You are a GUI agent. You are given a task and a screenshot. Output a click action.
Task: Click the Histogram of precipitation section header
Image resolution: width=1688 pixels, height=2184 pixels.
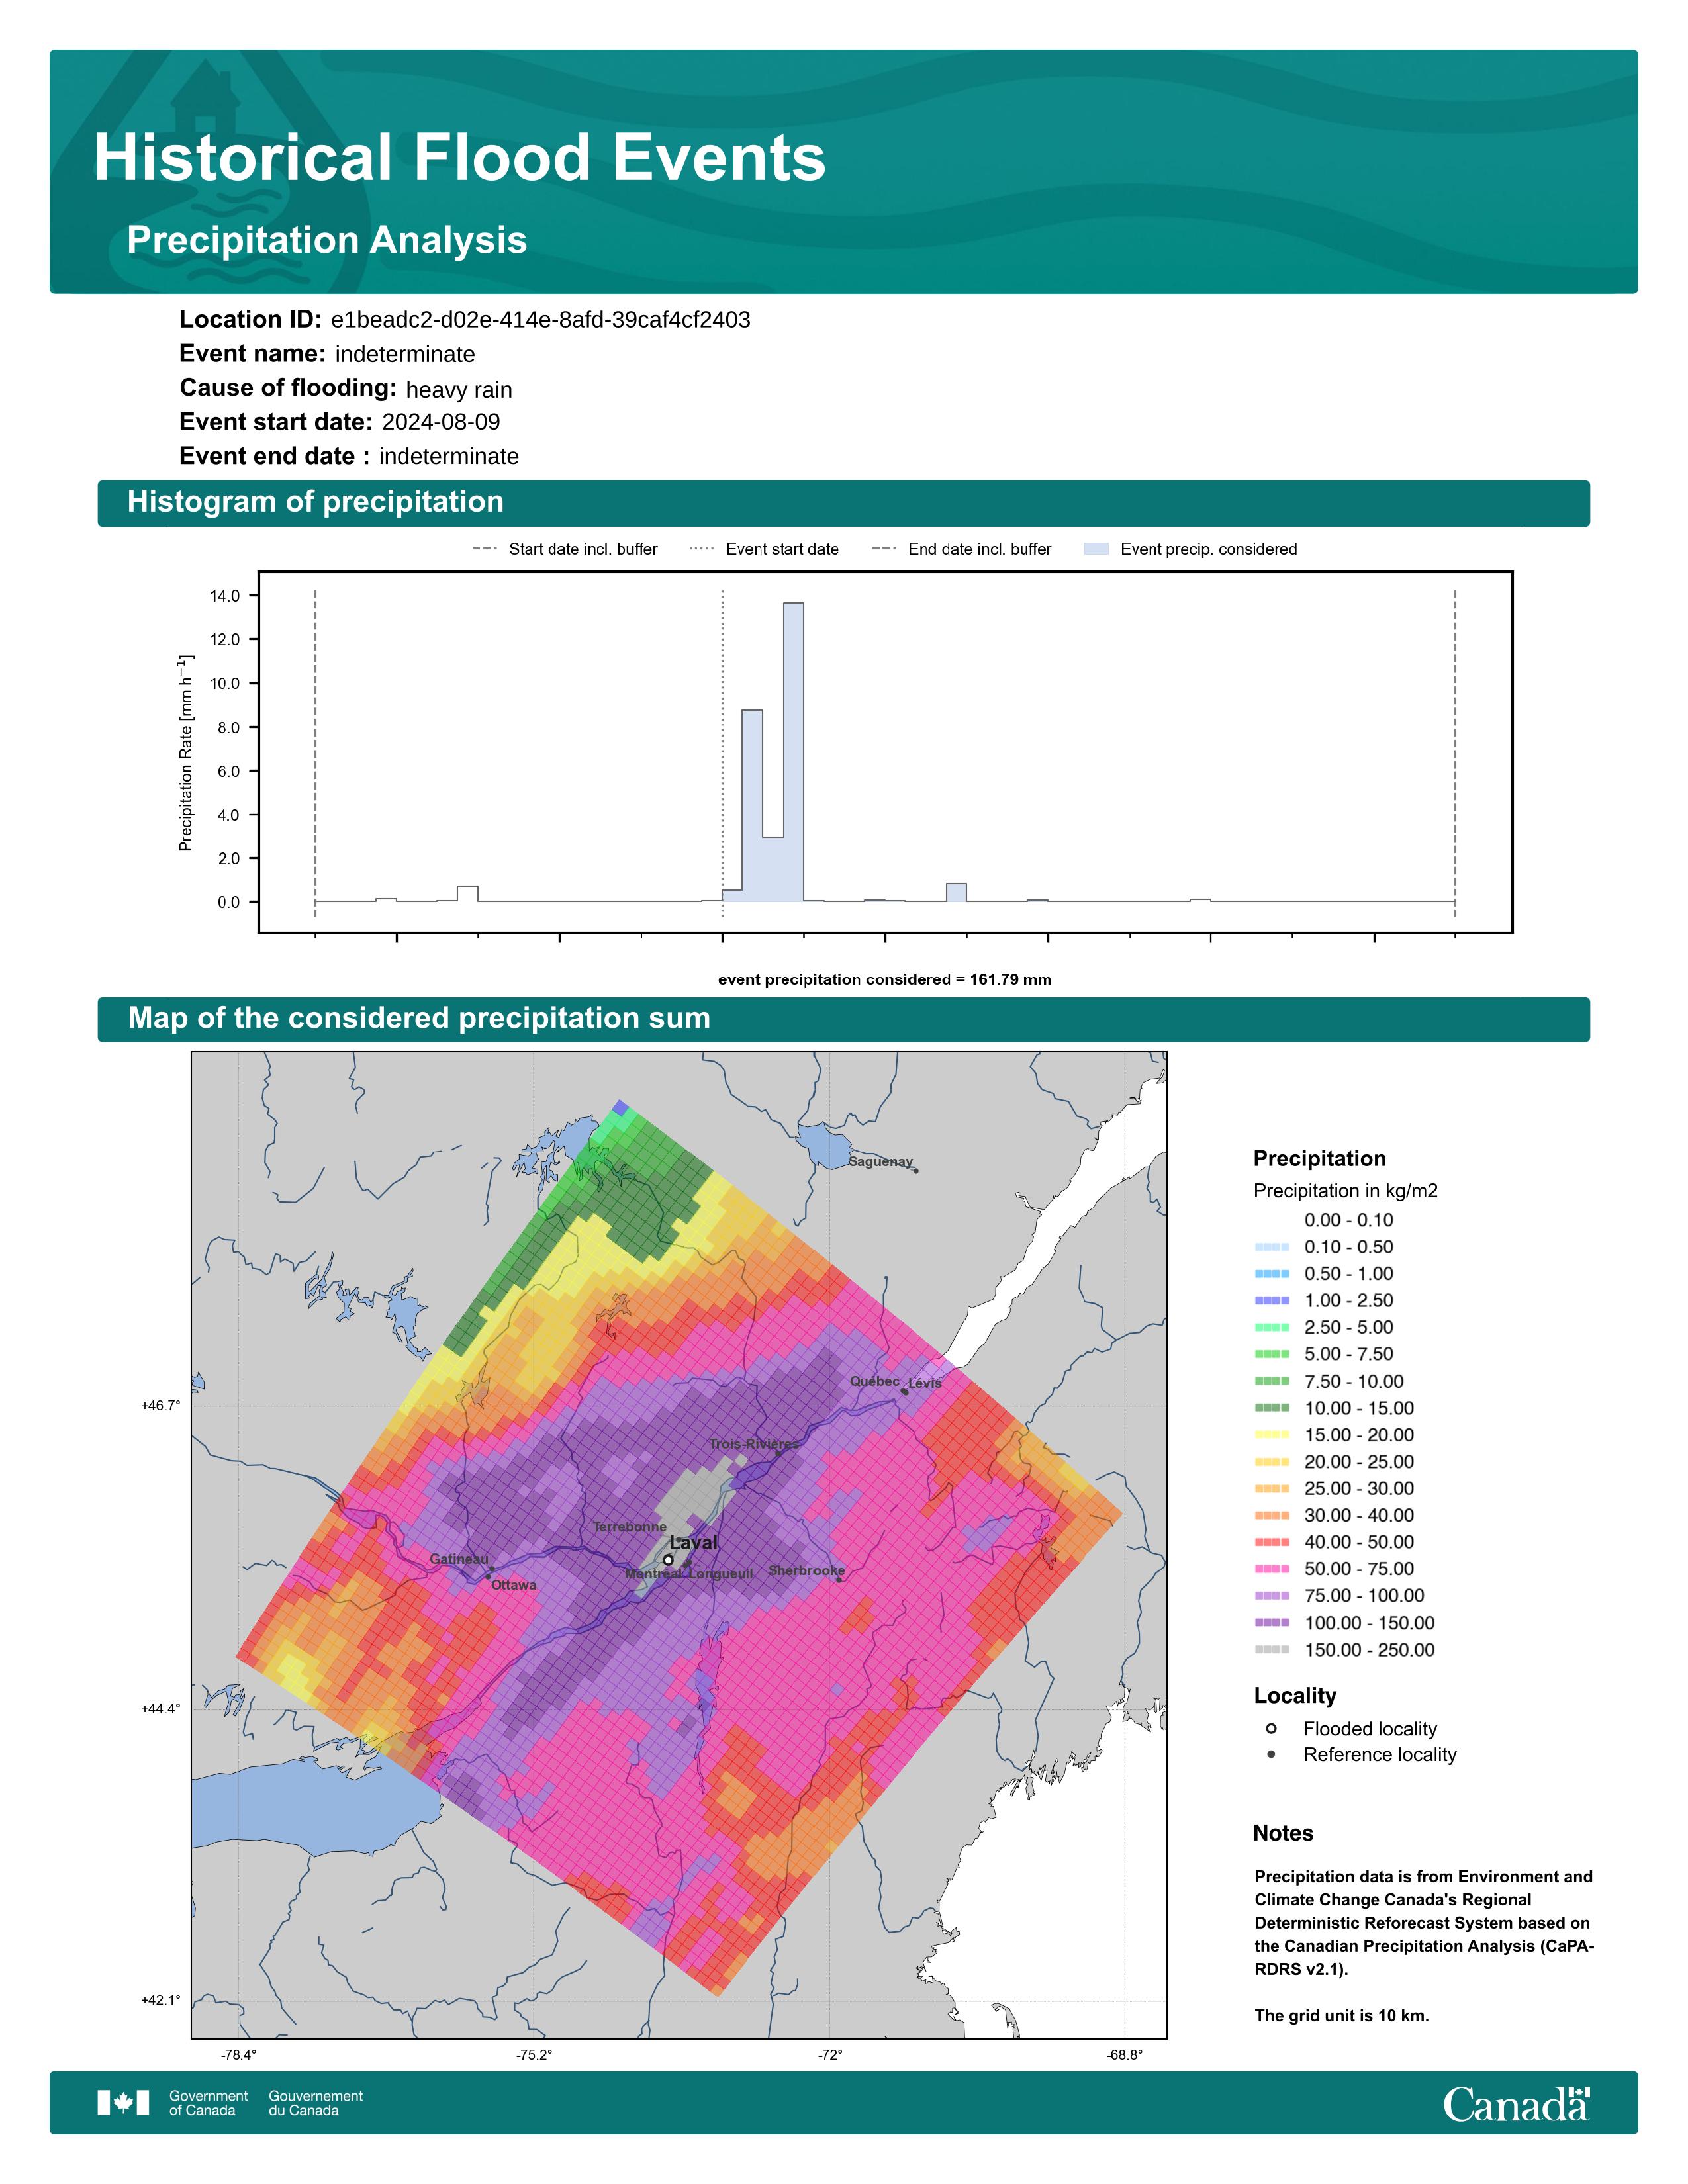(843, 503)
